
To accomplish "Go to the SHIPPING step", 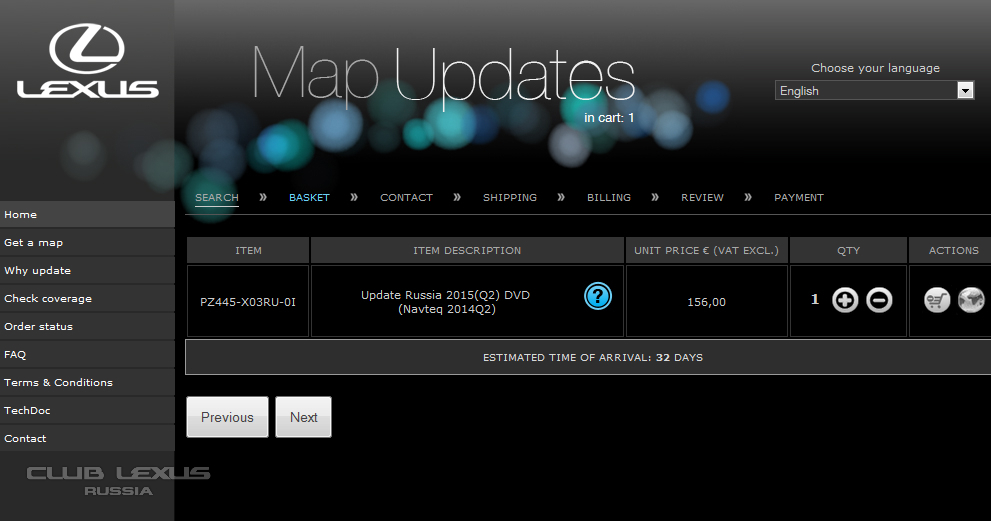I will [510, 197].
